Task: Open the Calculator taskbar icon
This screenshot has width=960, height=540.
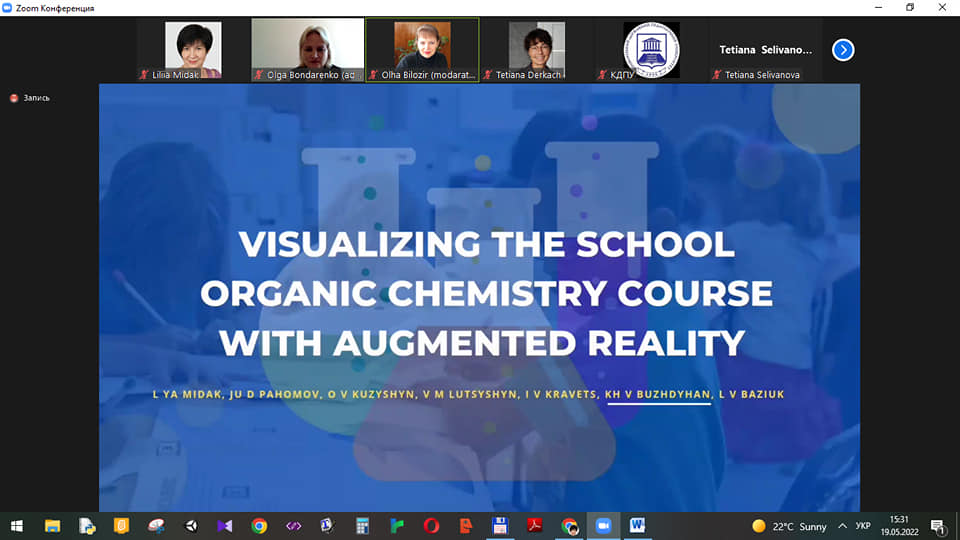Action: tap(362, 525)
